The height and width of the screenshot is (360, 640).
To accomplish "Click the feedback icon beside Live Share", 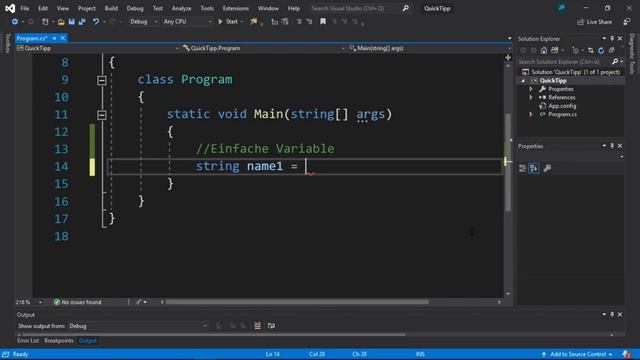I will [627, 22].
